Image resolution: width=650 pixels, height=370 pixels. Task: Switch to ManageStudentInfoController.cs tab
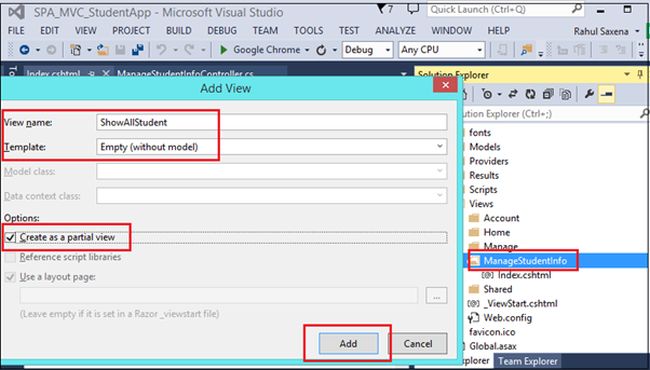(x=185, y=74)
